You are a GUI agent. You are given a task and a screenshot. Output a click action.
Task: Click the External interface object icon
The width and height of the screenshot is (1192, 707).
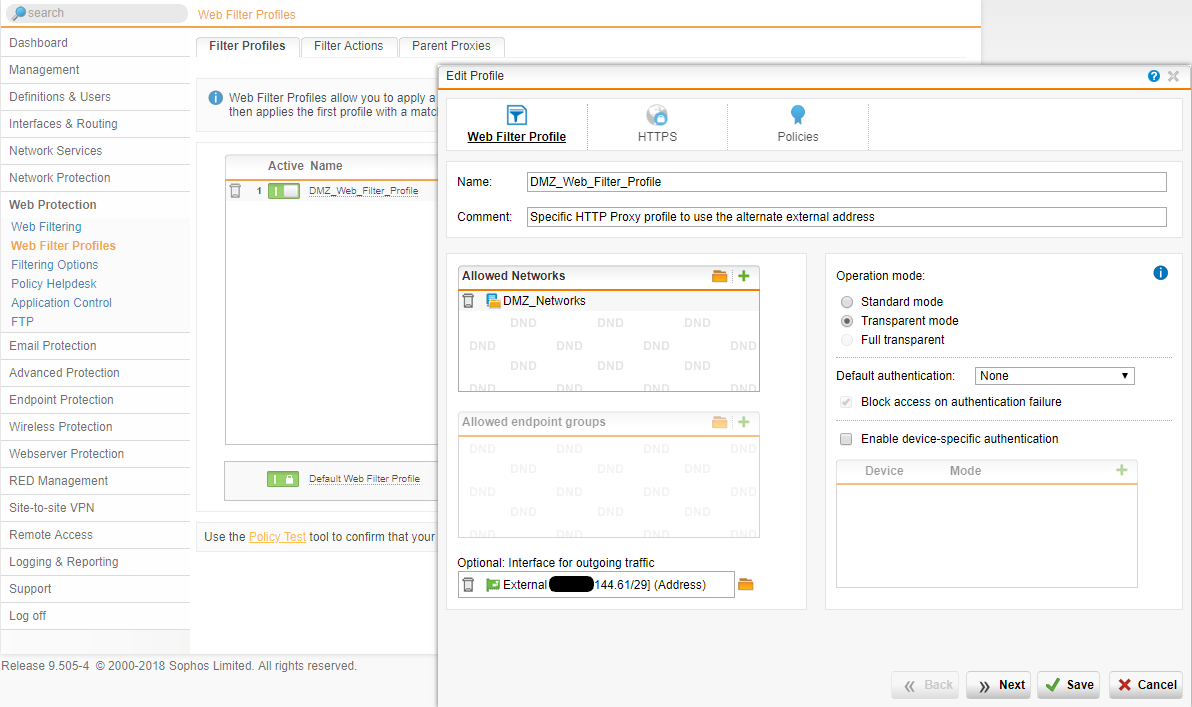click(493, 585)
